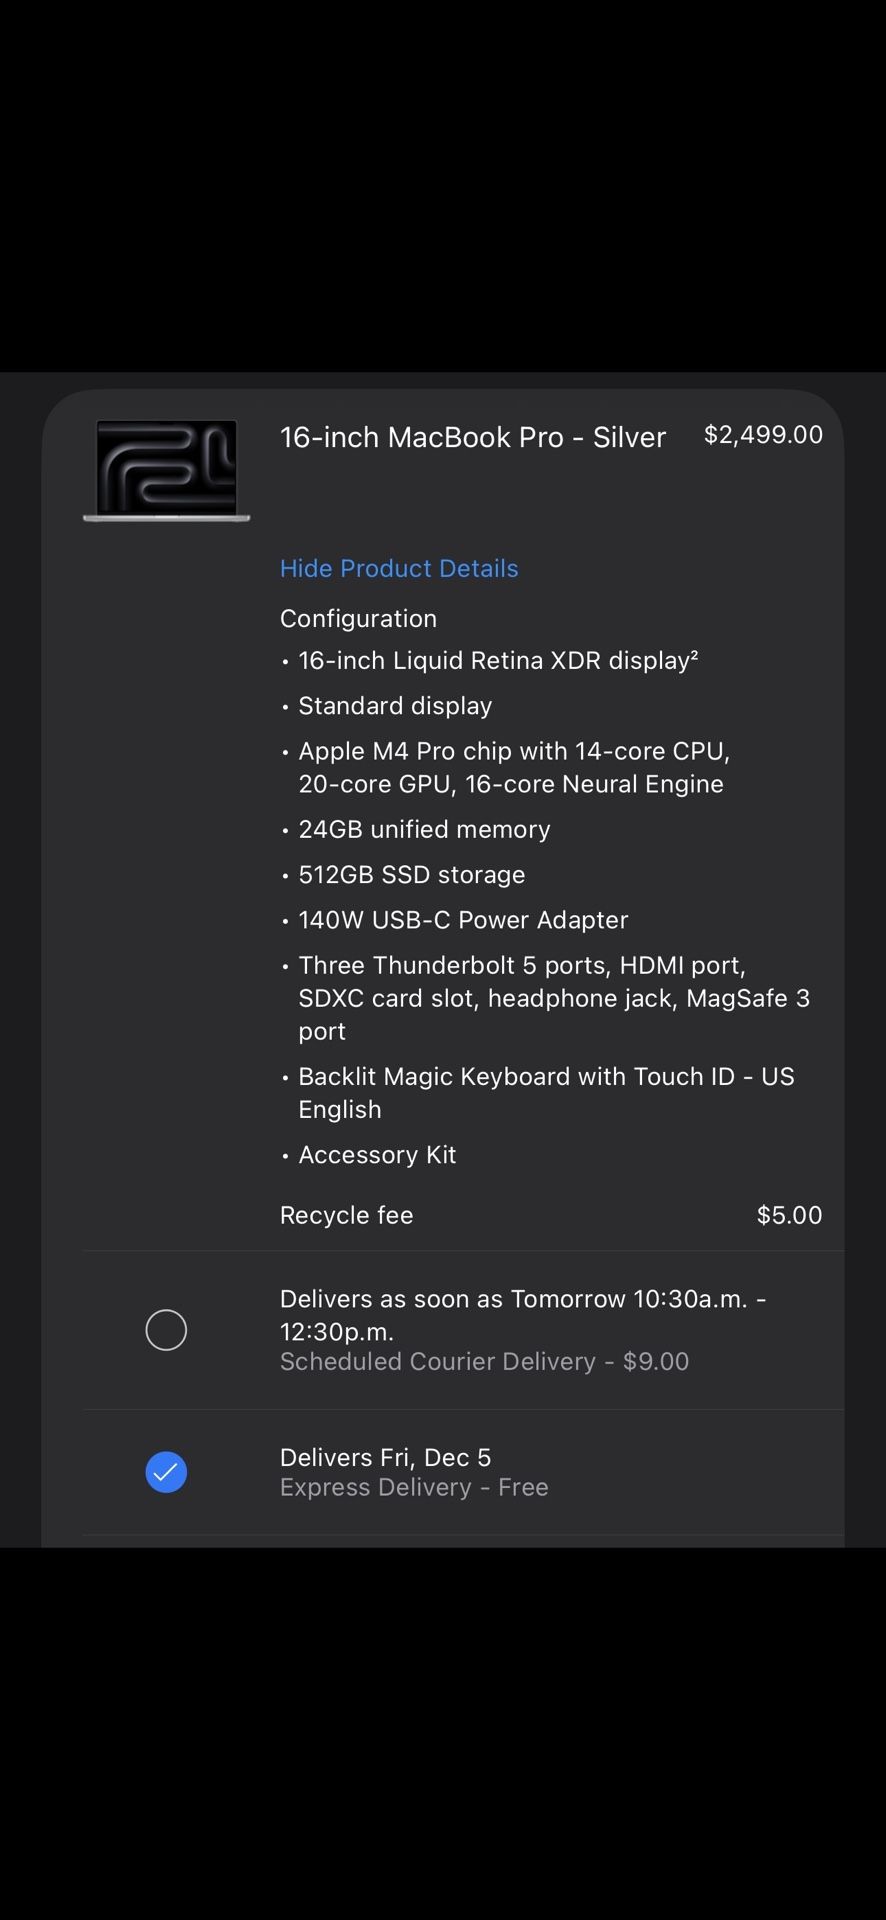Select the Scheduled Courier Delivery radio button

(166, 1330)
